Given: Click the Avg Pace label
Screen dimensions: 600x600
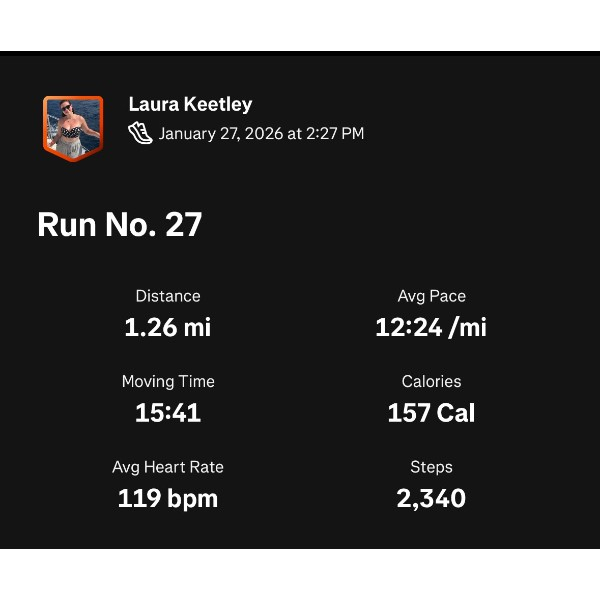Looking at the screenshot, I should pos(431,296).
